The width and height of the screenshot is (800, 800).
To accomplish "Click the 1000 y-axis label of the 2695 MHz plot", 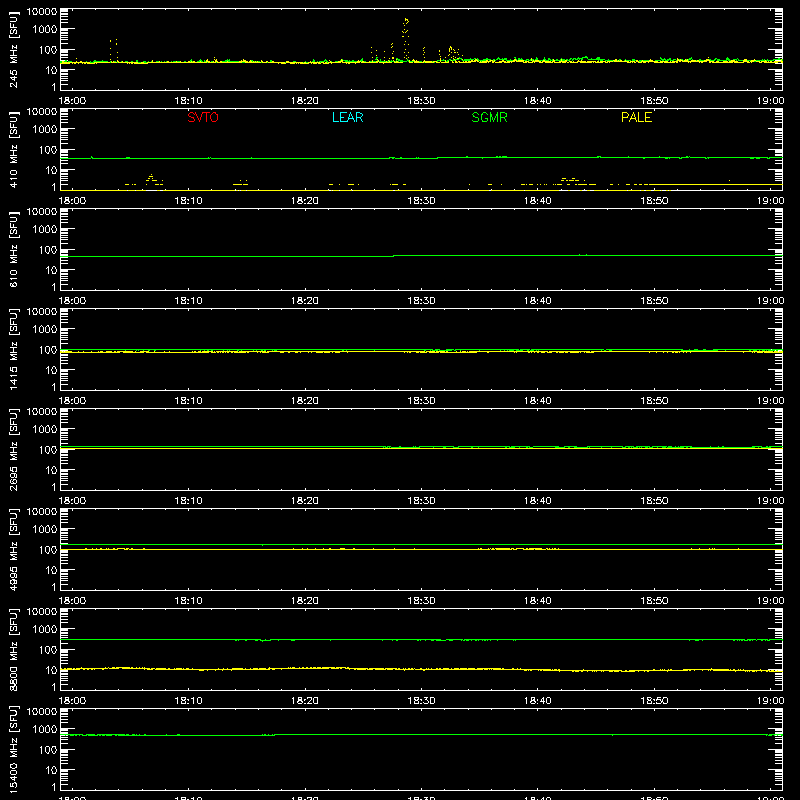I will (45, 430).
